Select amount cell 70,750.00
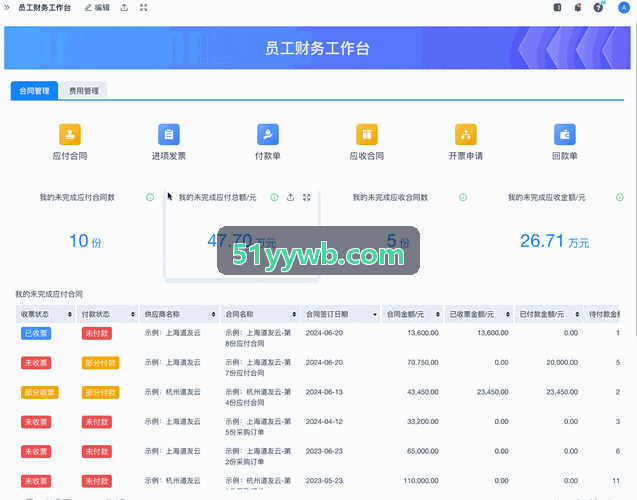 [x=422, y=362]
